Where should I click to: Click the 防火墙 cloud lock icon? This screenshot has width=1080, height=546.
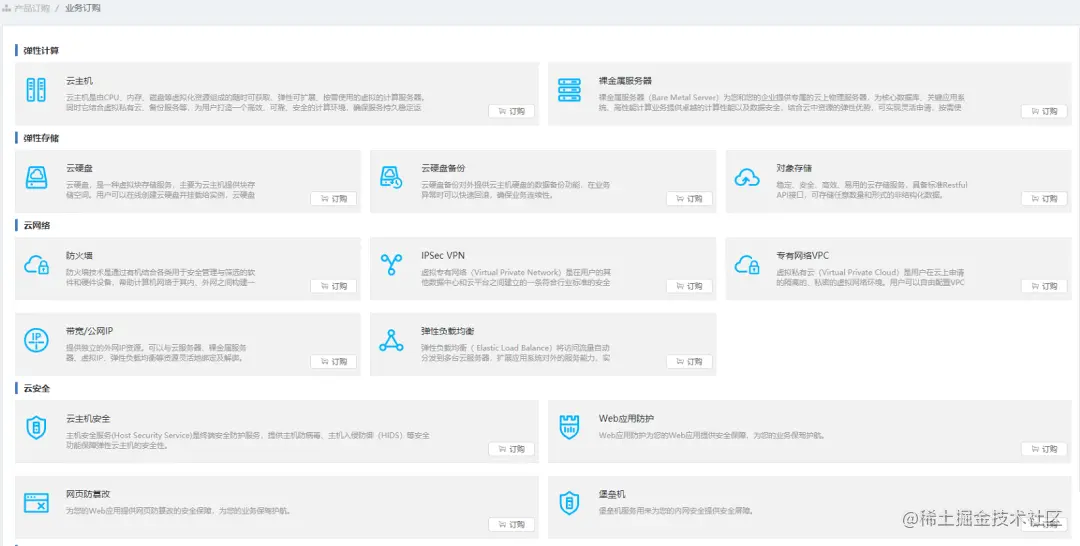[x=36, y=264]
